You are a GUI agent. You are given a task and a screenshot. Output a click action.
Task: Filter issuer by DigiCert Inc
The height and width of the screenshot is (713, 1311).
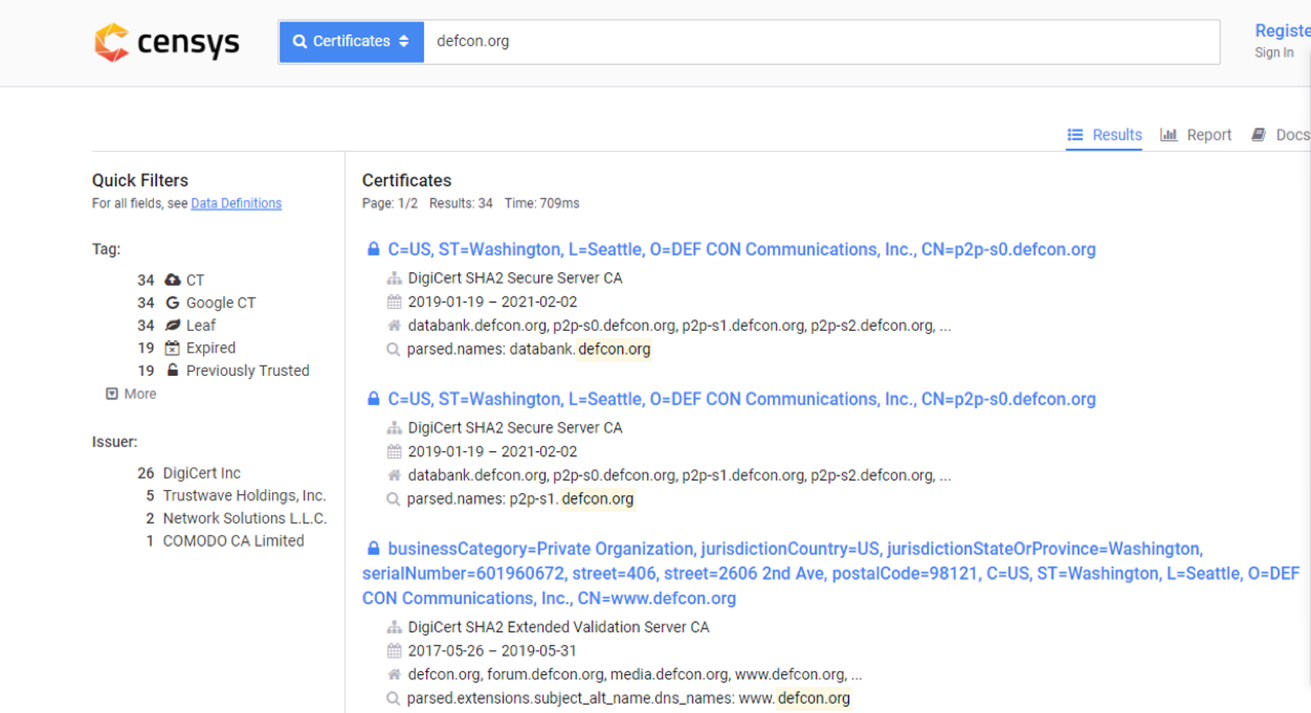click(x=201, y=473)
